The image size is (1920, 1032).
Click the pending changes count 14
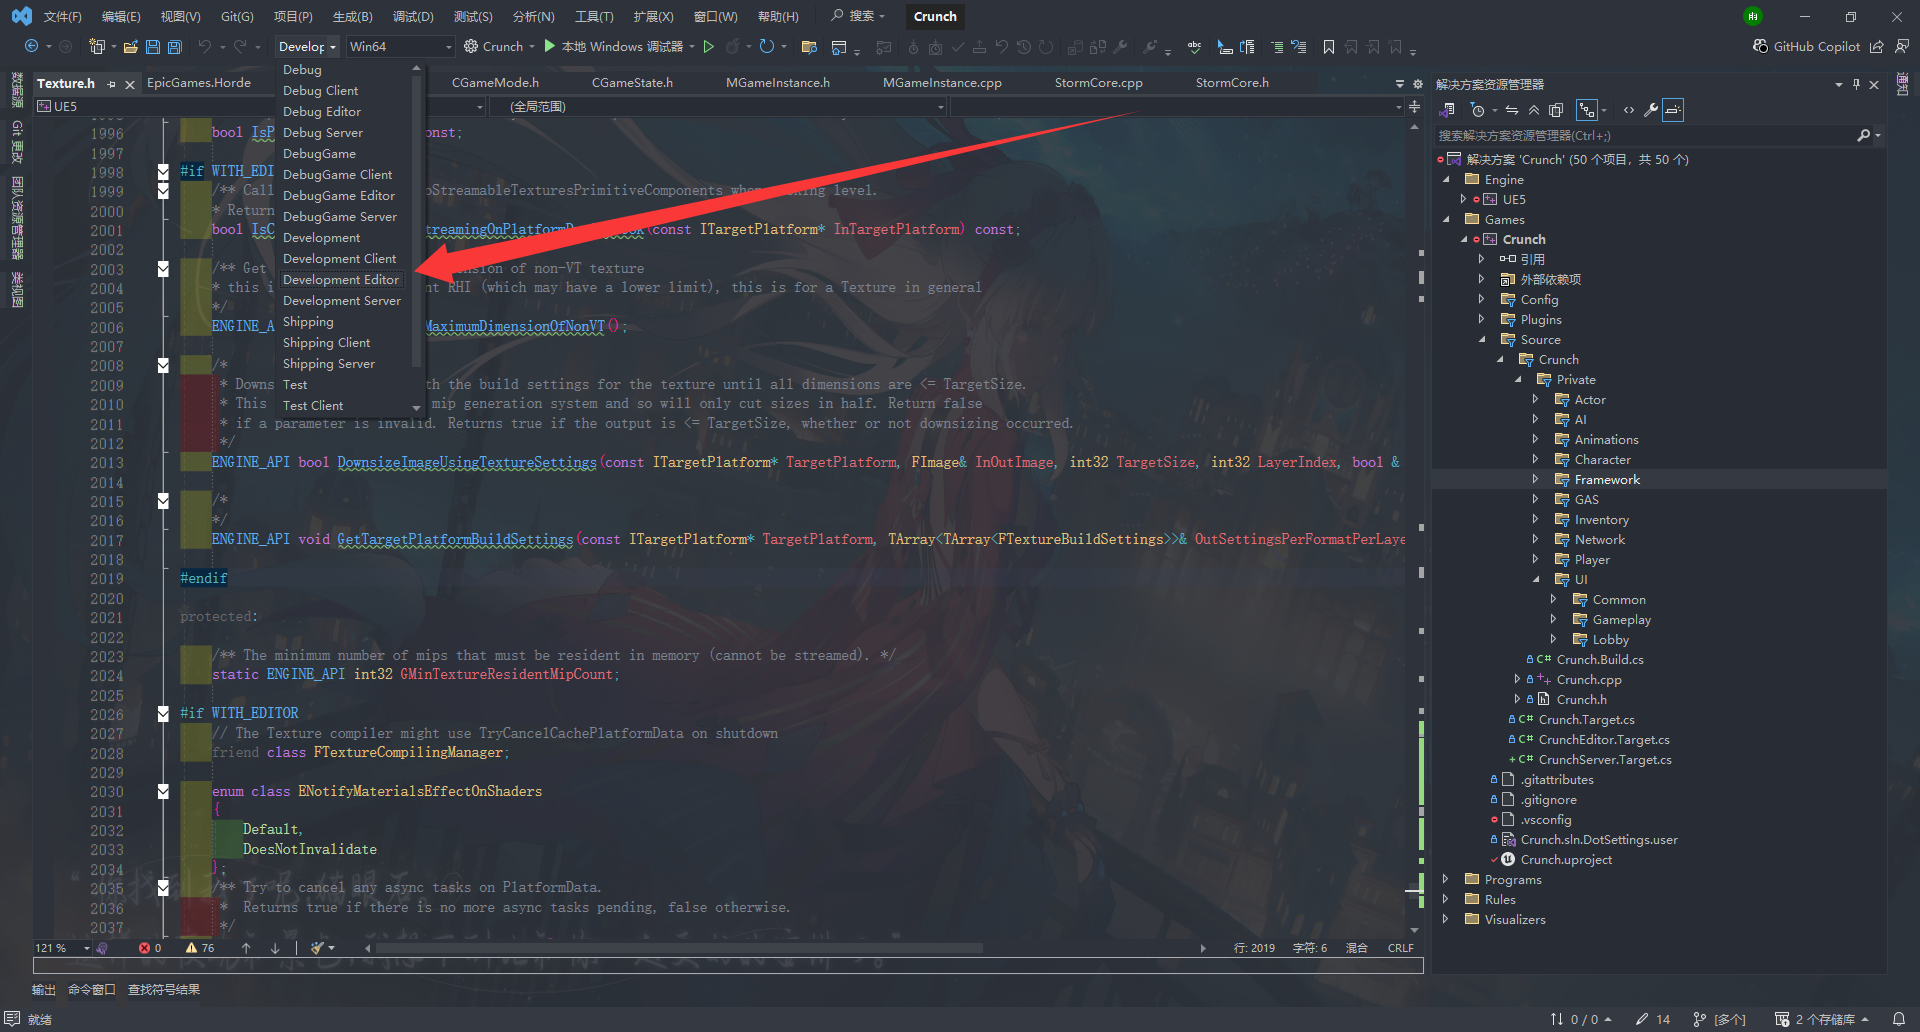[x=1653, y=1019]
